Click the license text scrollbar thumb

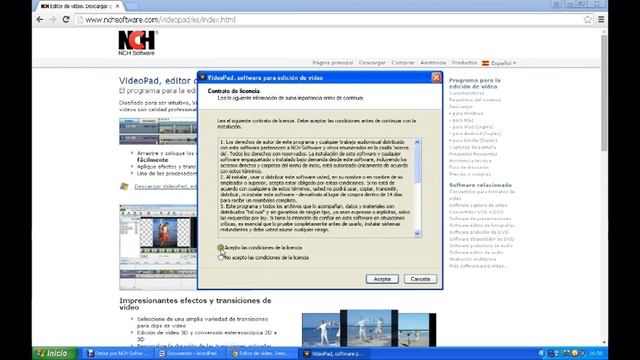coord(417,164)
